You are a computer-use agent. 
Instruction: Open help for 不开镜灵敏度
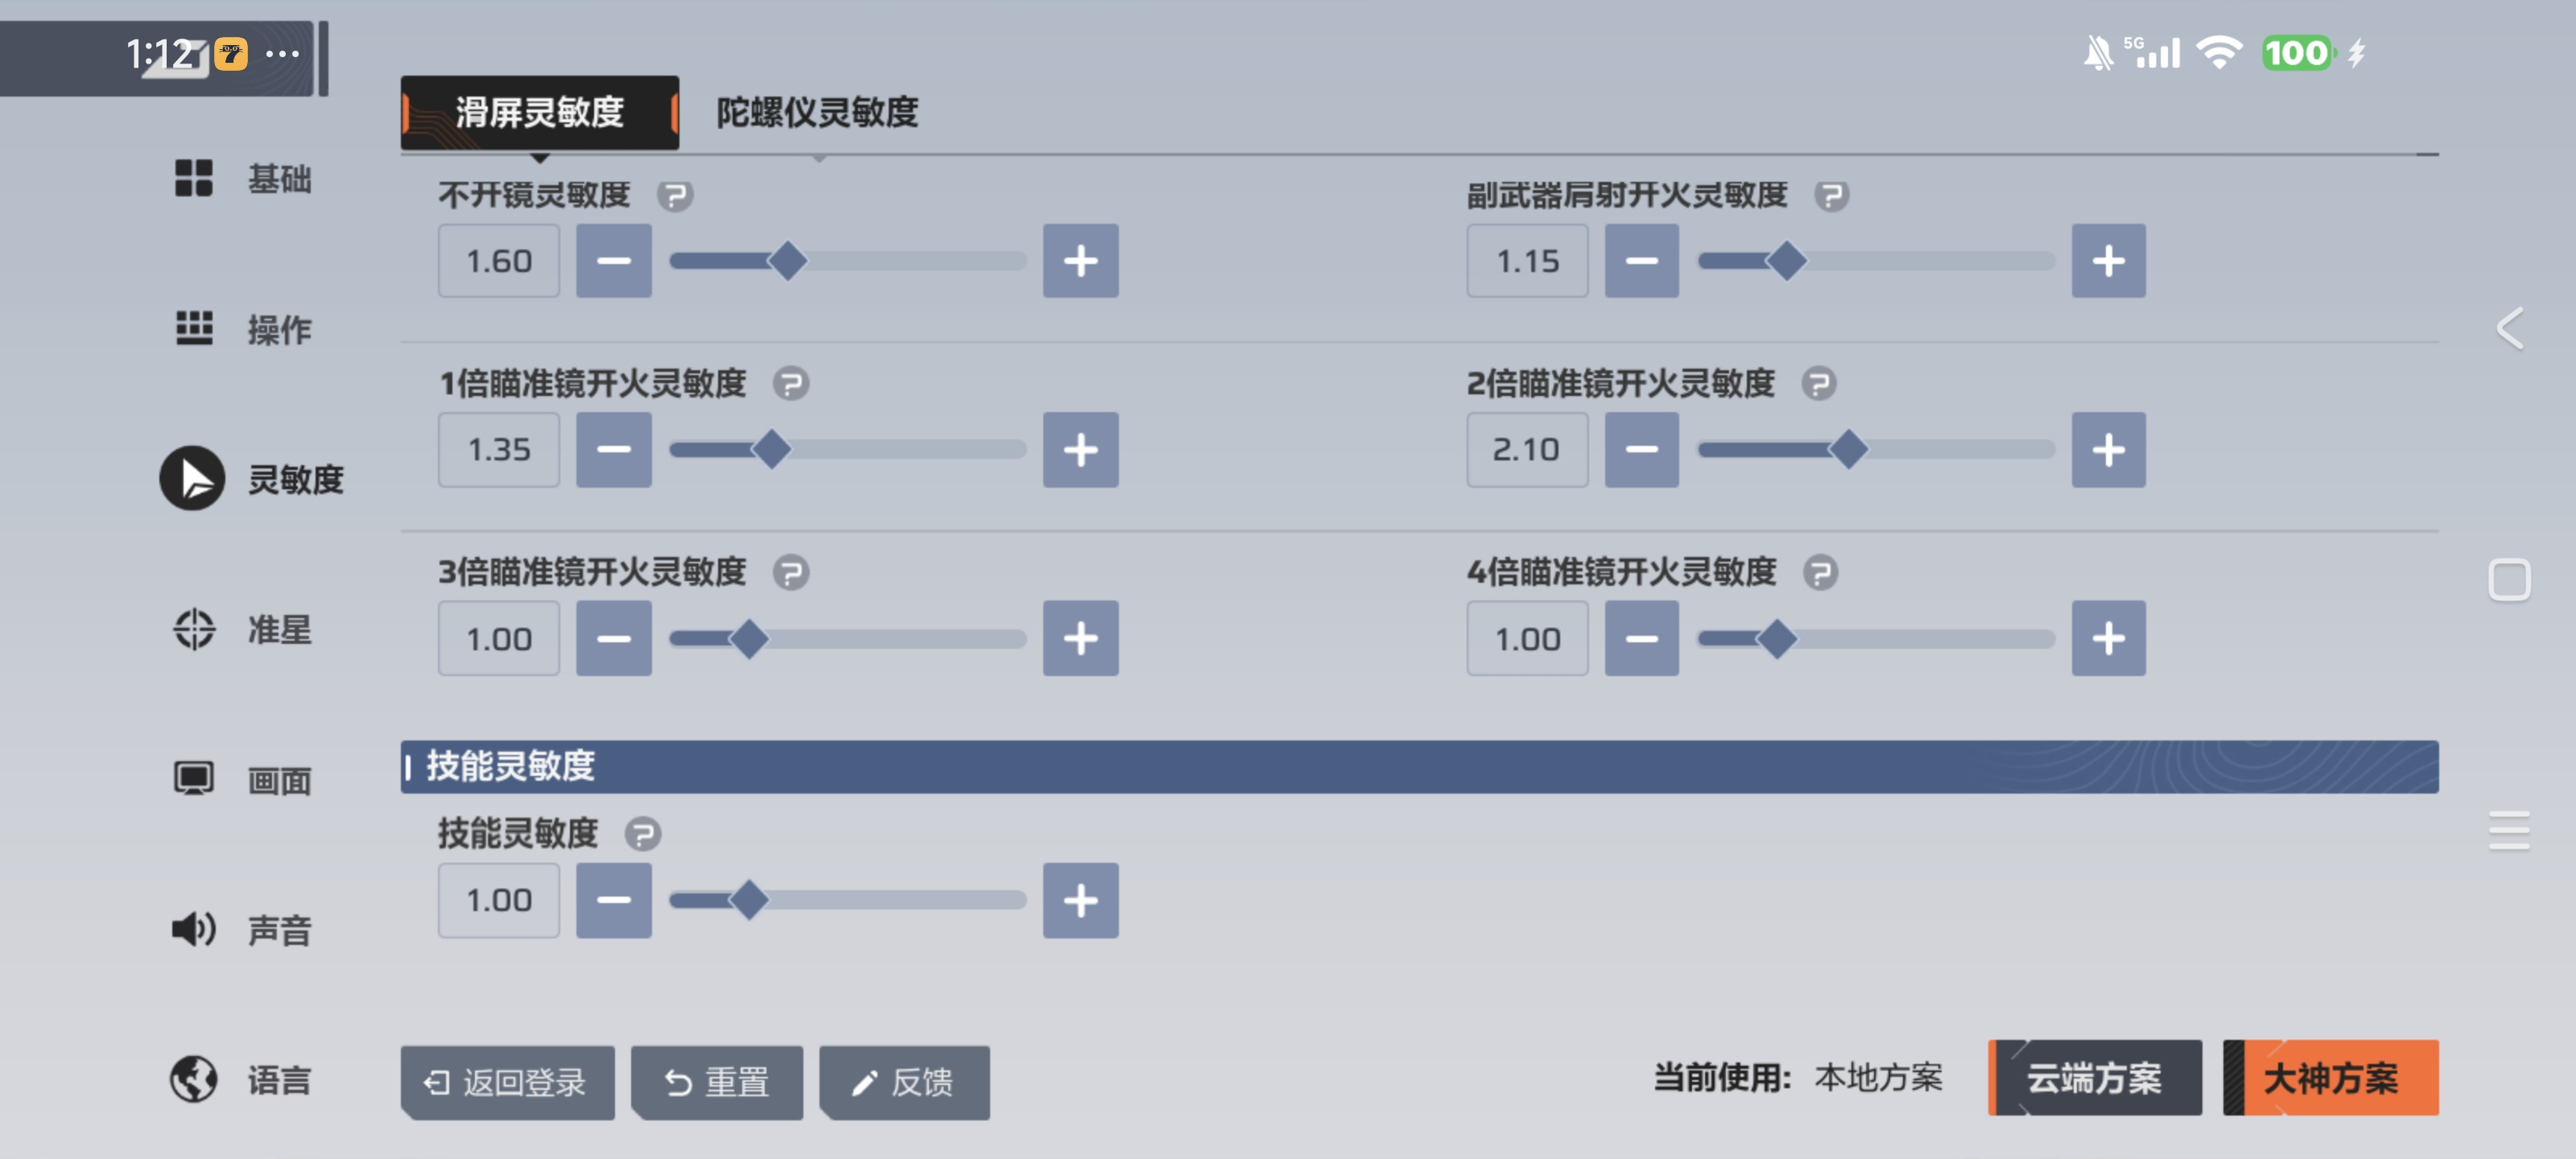click(x=675, y=195)
